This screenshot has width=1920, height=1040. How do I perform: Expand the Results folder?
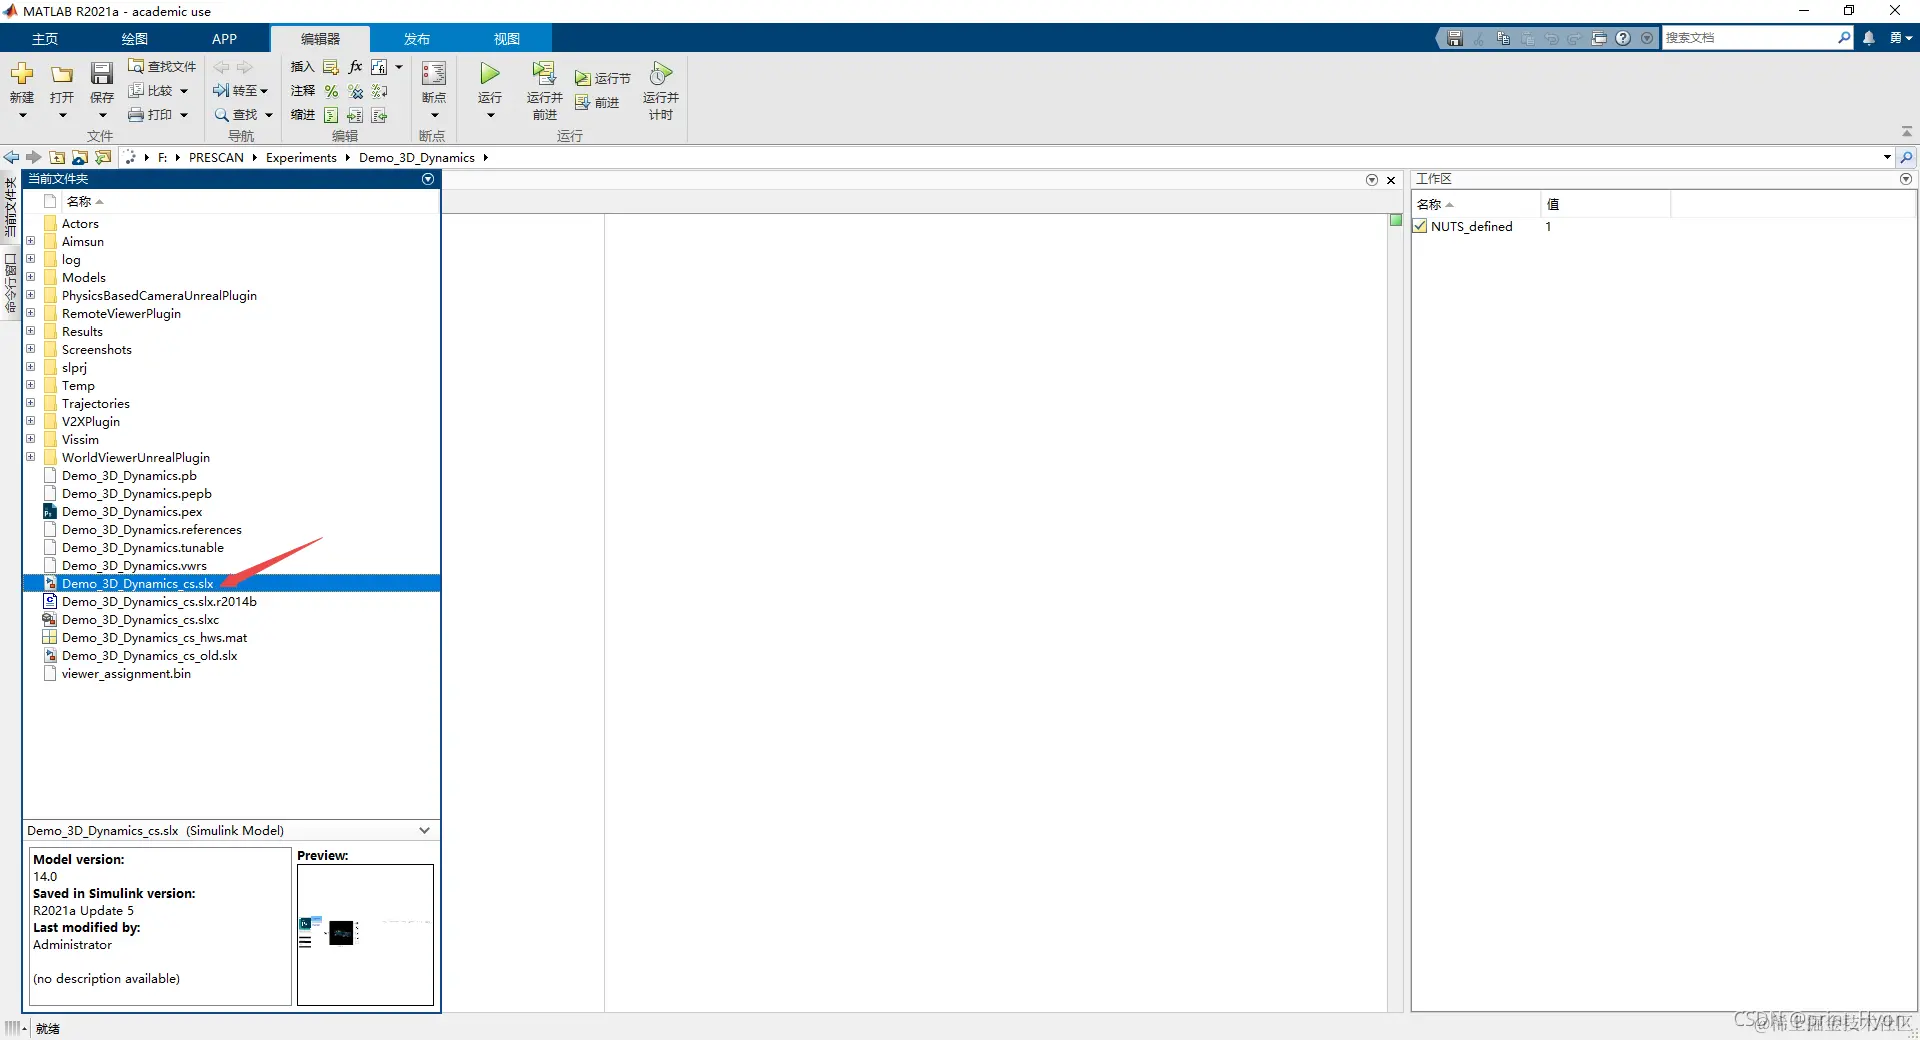[31, 331]
